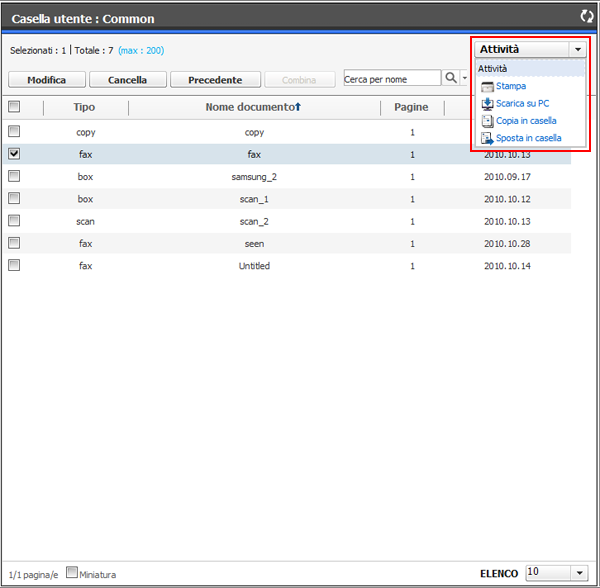
Task: Click the Stampa printer icon
Action: coord(487,87)
